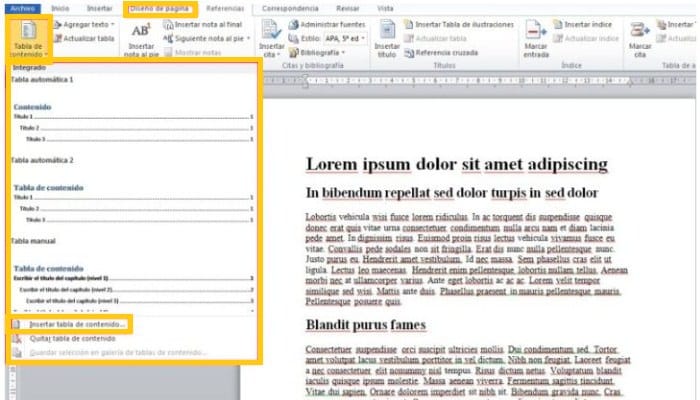Viewport: 700px width, 400px height.
Task: Click the Insertar título icon
Action: (x=387, y=30)
